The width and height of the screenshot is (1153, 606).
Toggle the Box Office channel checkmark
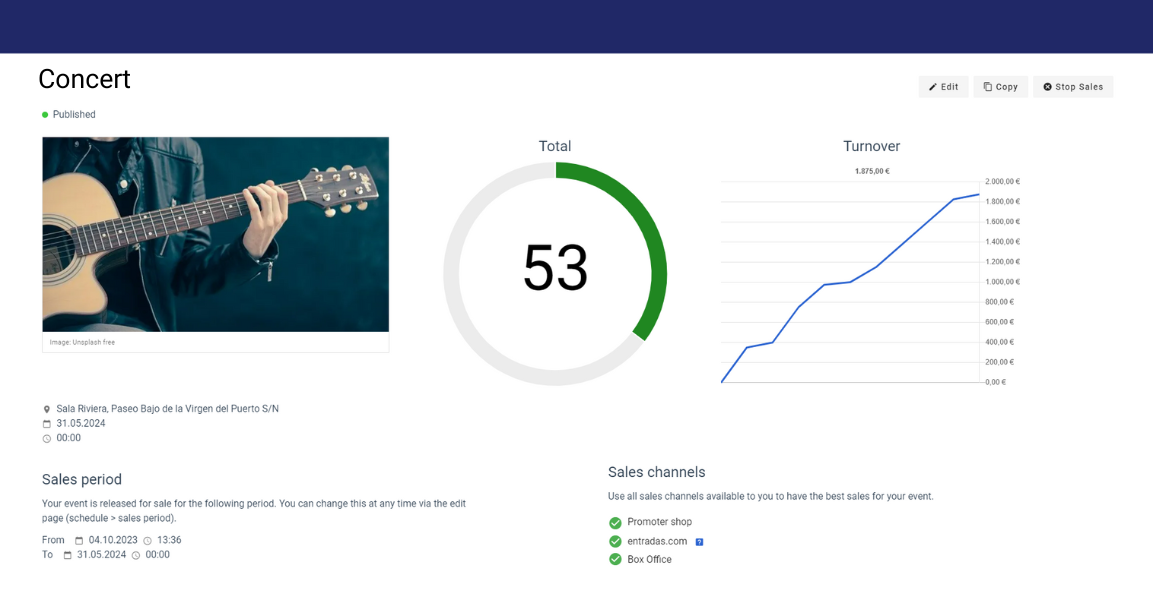615,560
